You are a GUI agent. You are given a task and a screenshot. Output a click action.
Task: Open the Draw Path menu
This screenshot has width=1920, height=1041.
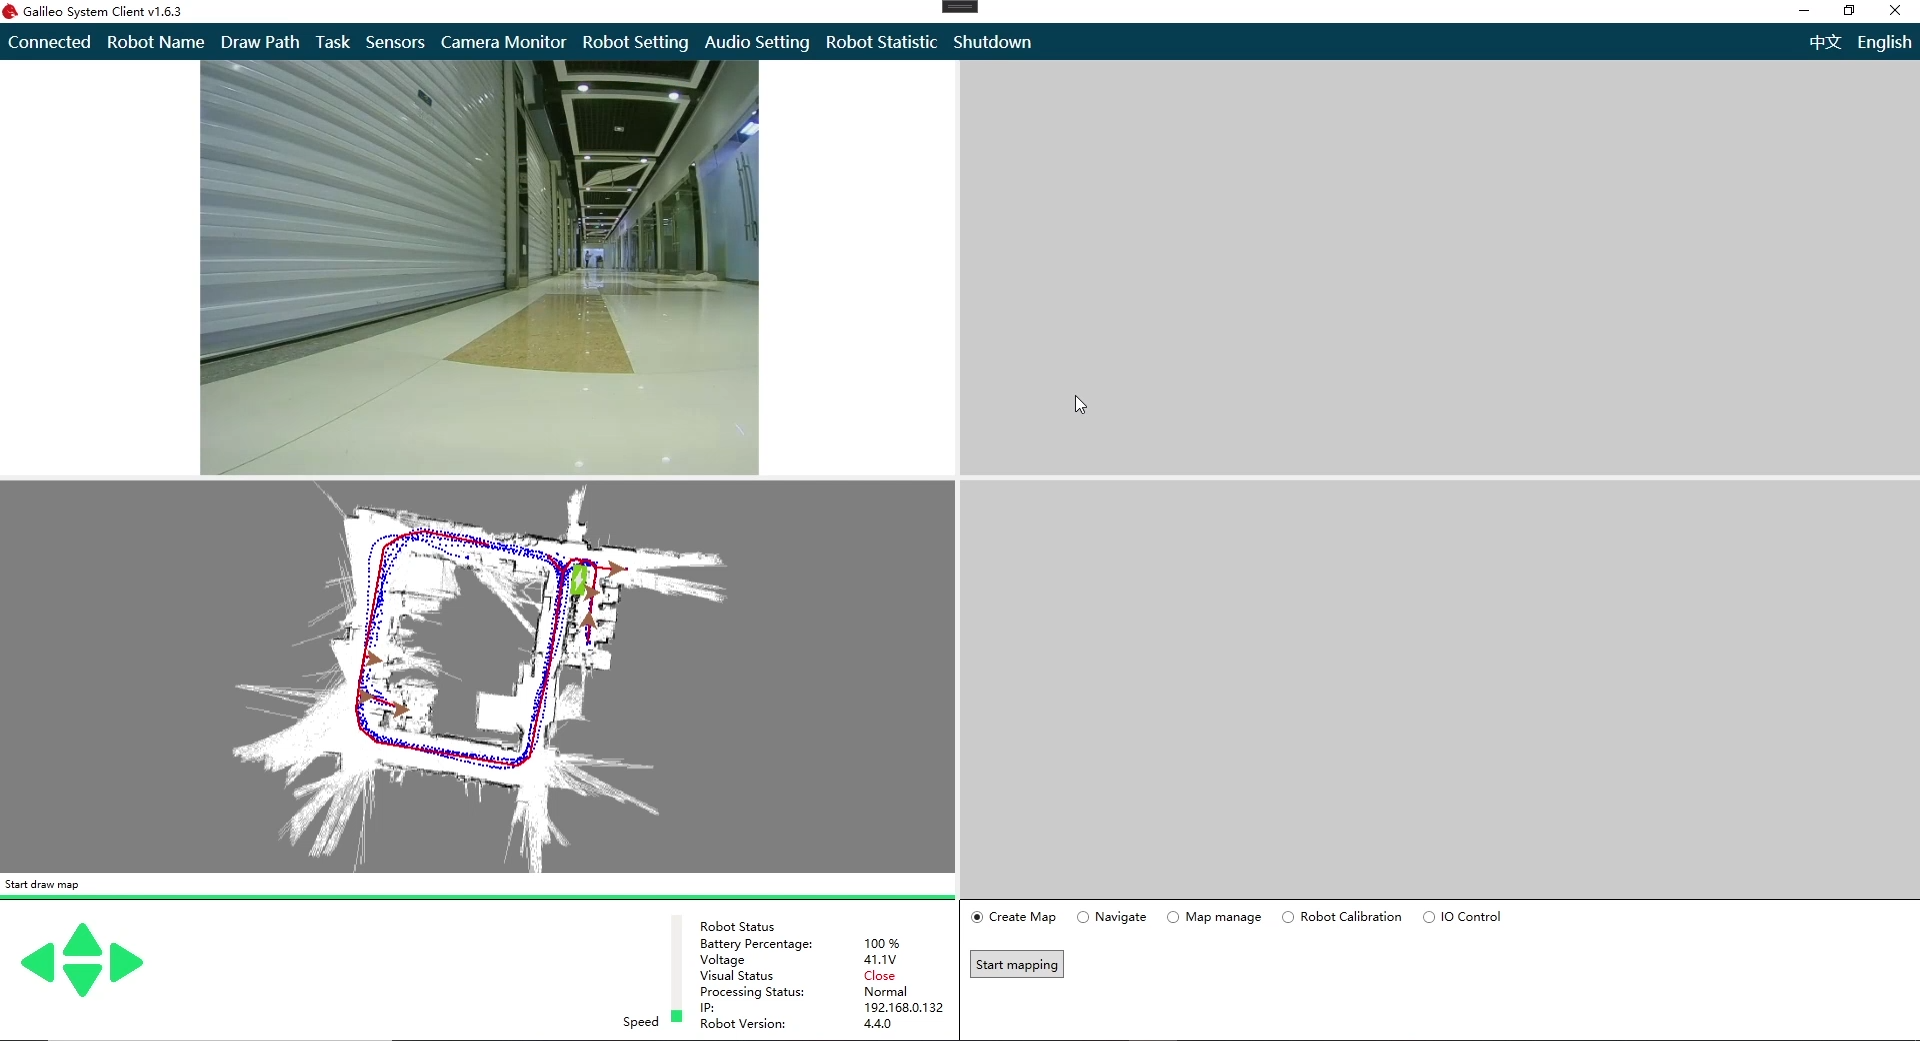coord(260,42)
